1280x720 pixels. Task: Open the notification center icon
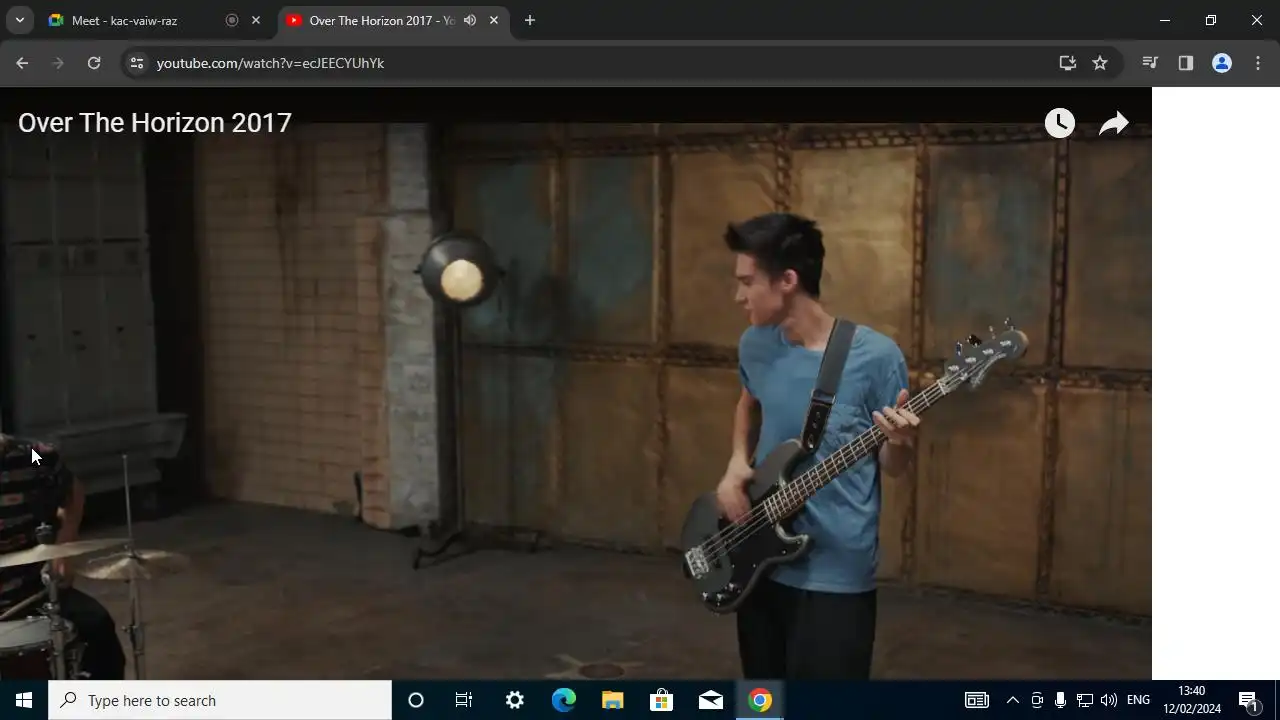click(1250, 700)
